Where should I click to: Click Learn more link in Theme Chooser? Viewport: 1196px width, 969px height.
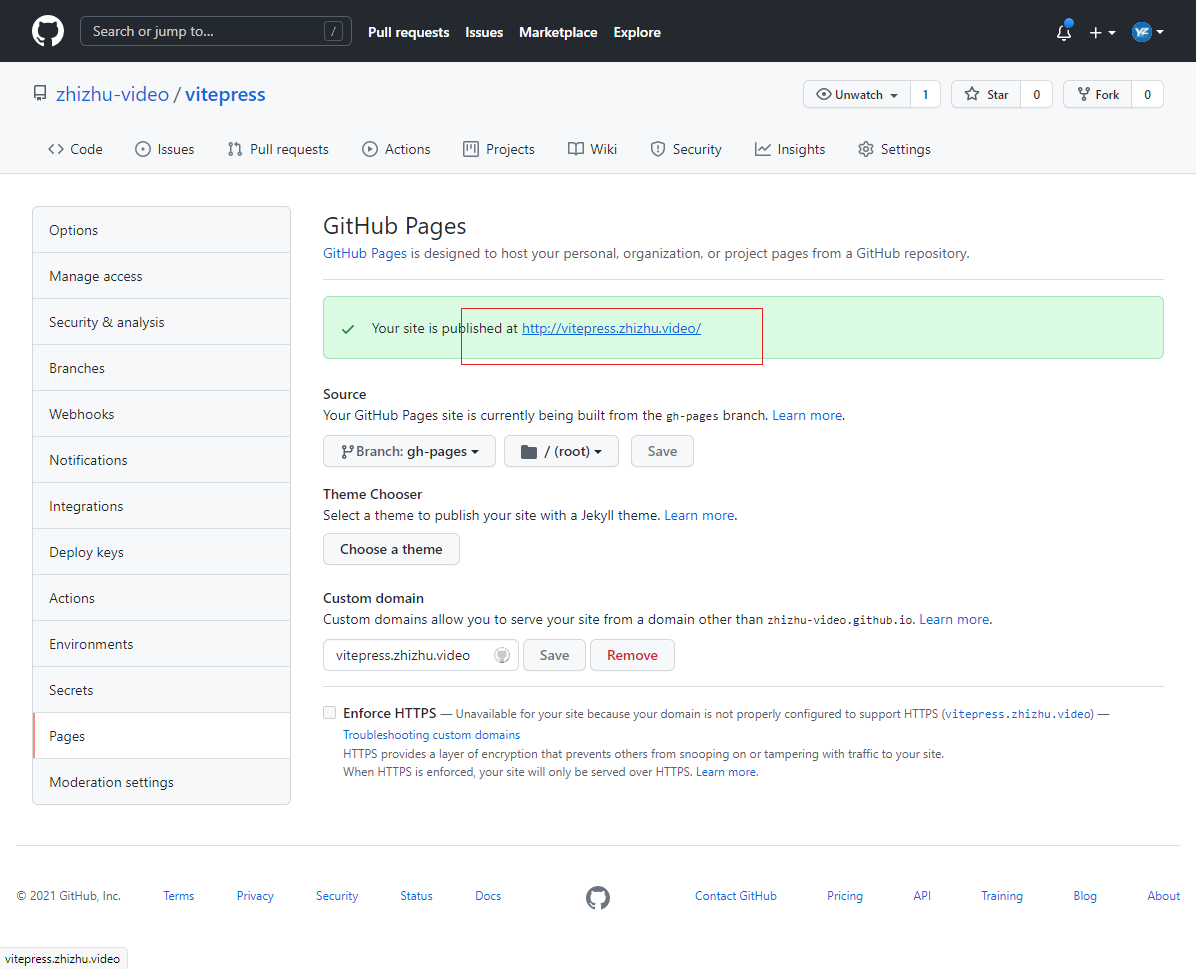pos(699,515)
